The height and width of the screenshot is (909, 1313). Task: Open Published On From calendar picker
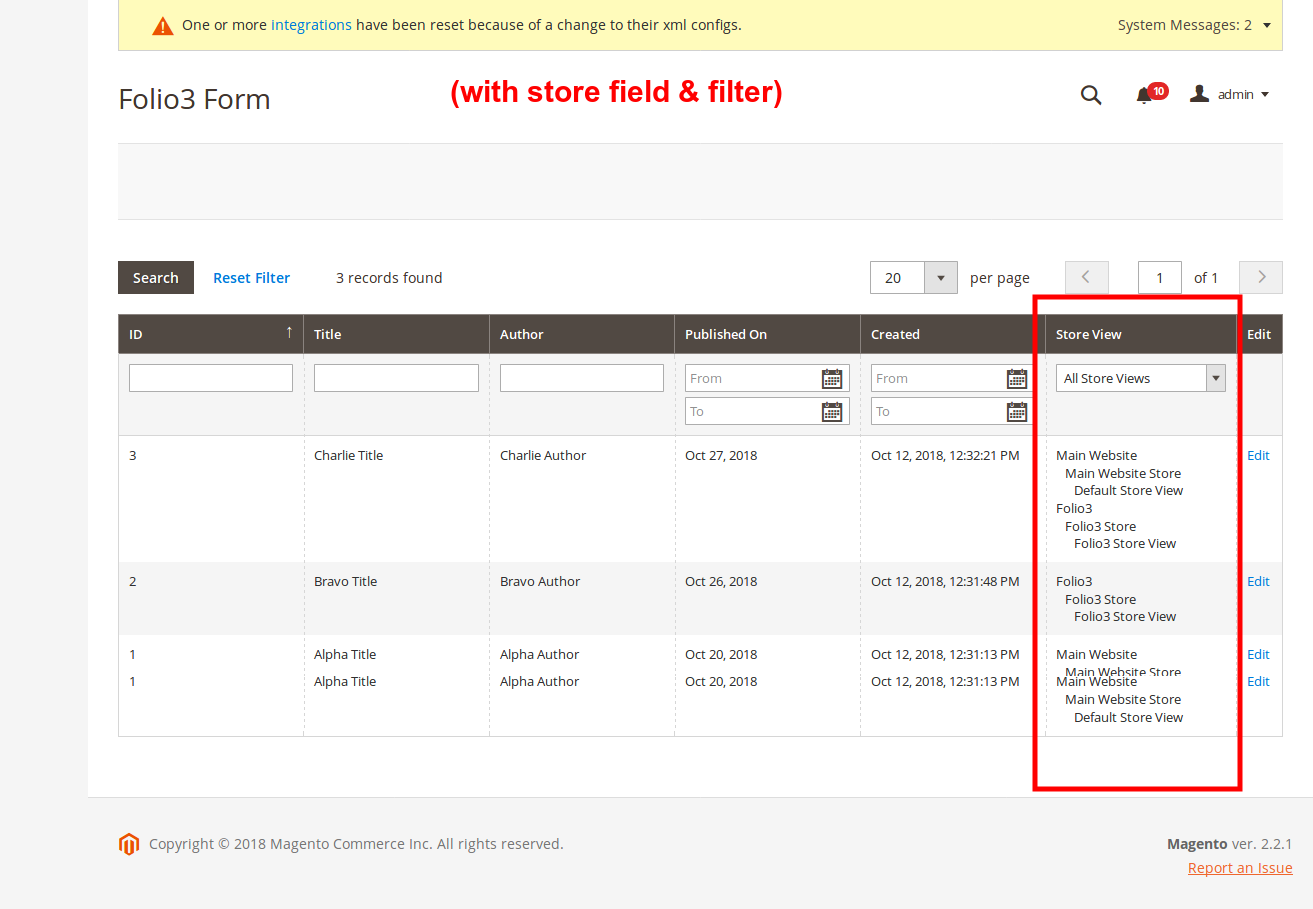(832, 378)
